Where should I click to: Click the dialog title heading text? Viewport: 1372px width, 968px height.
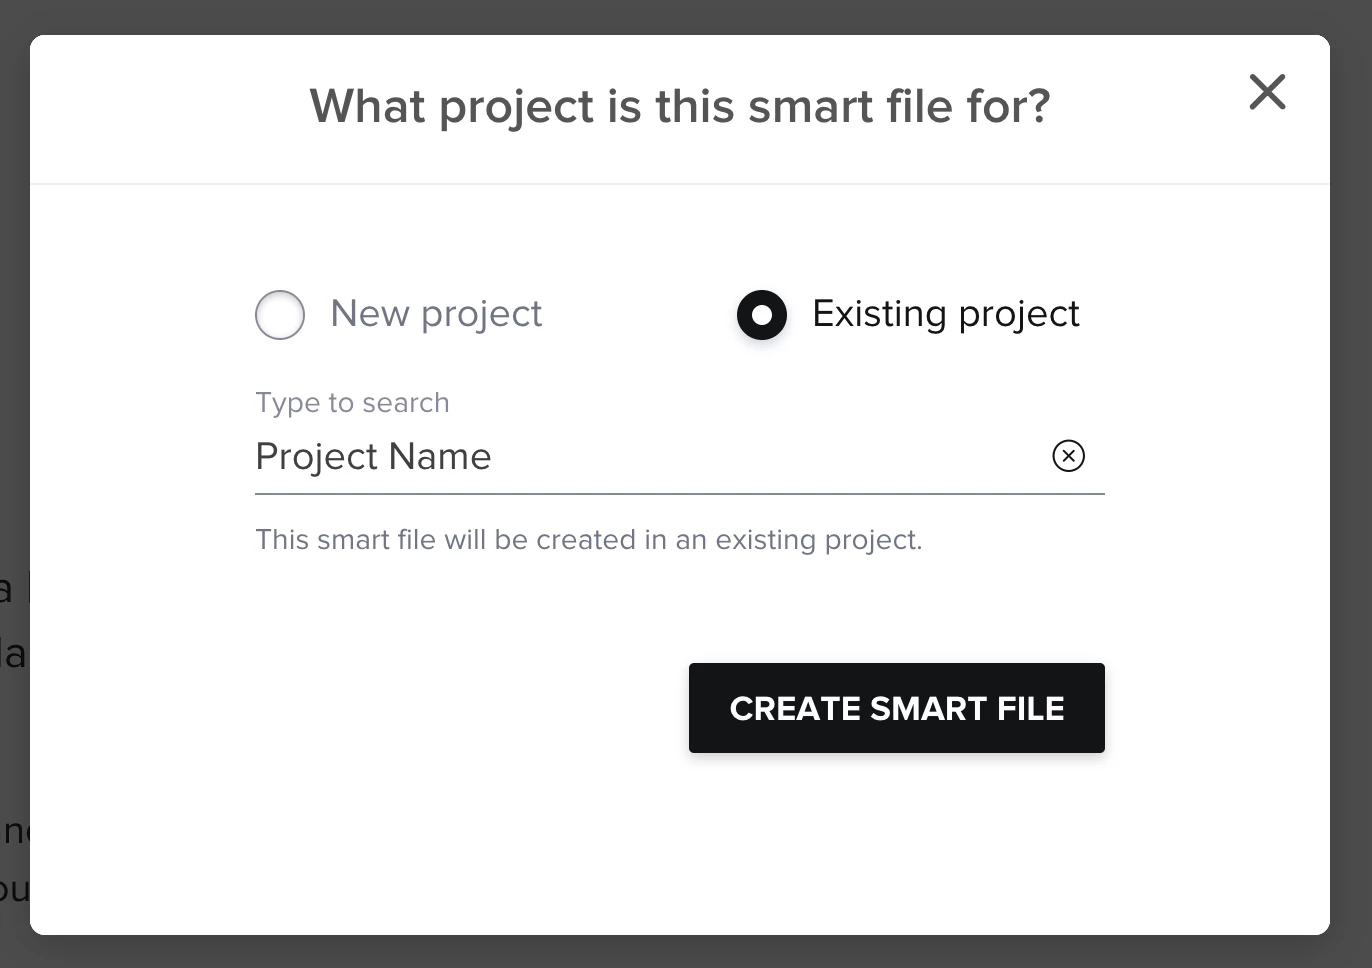[x=680, y=106]
